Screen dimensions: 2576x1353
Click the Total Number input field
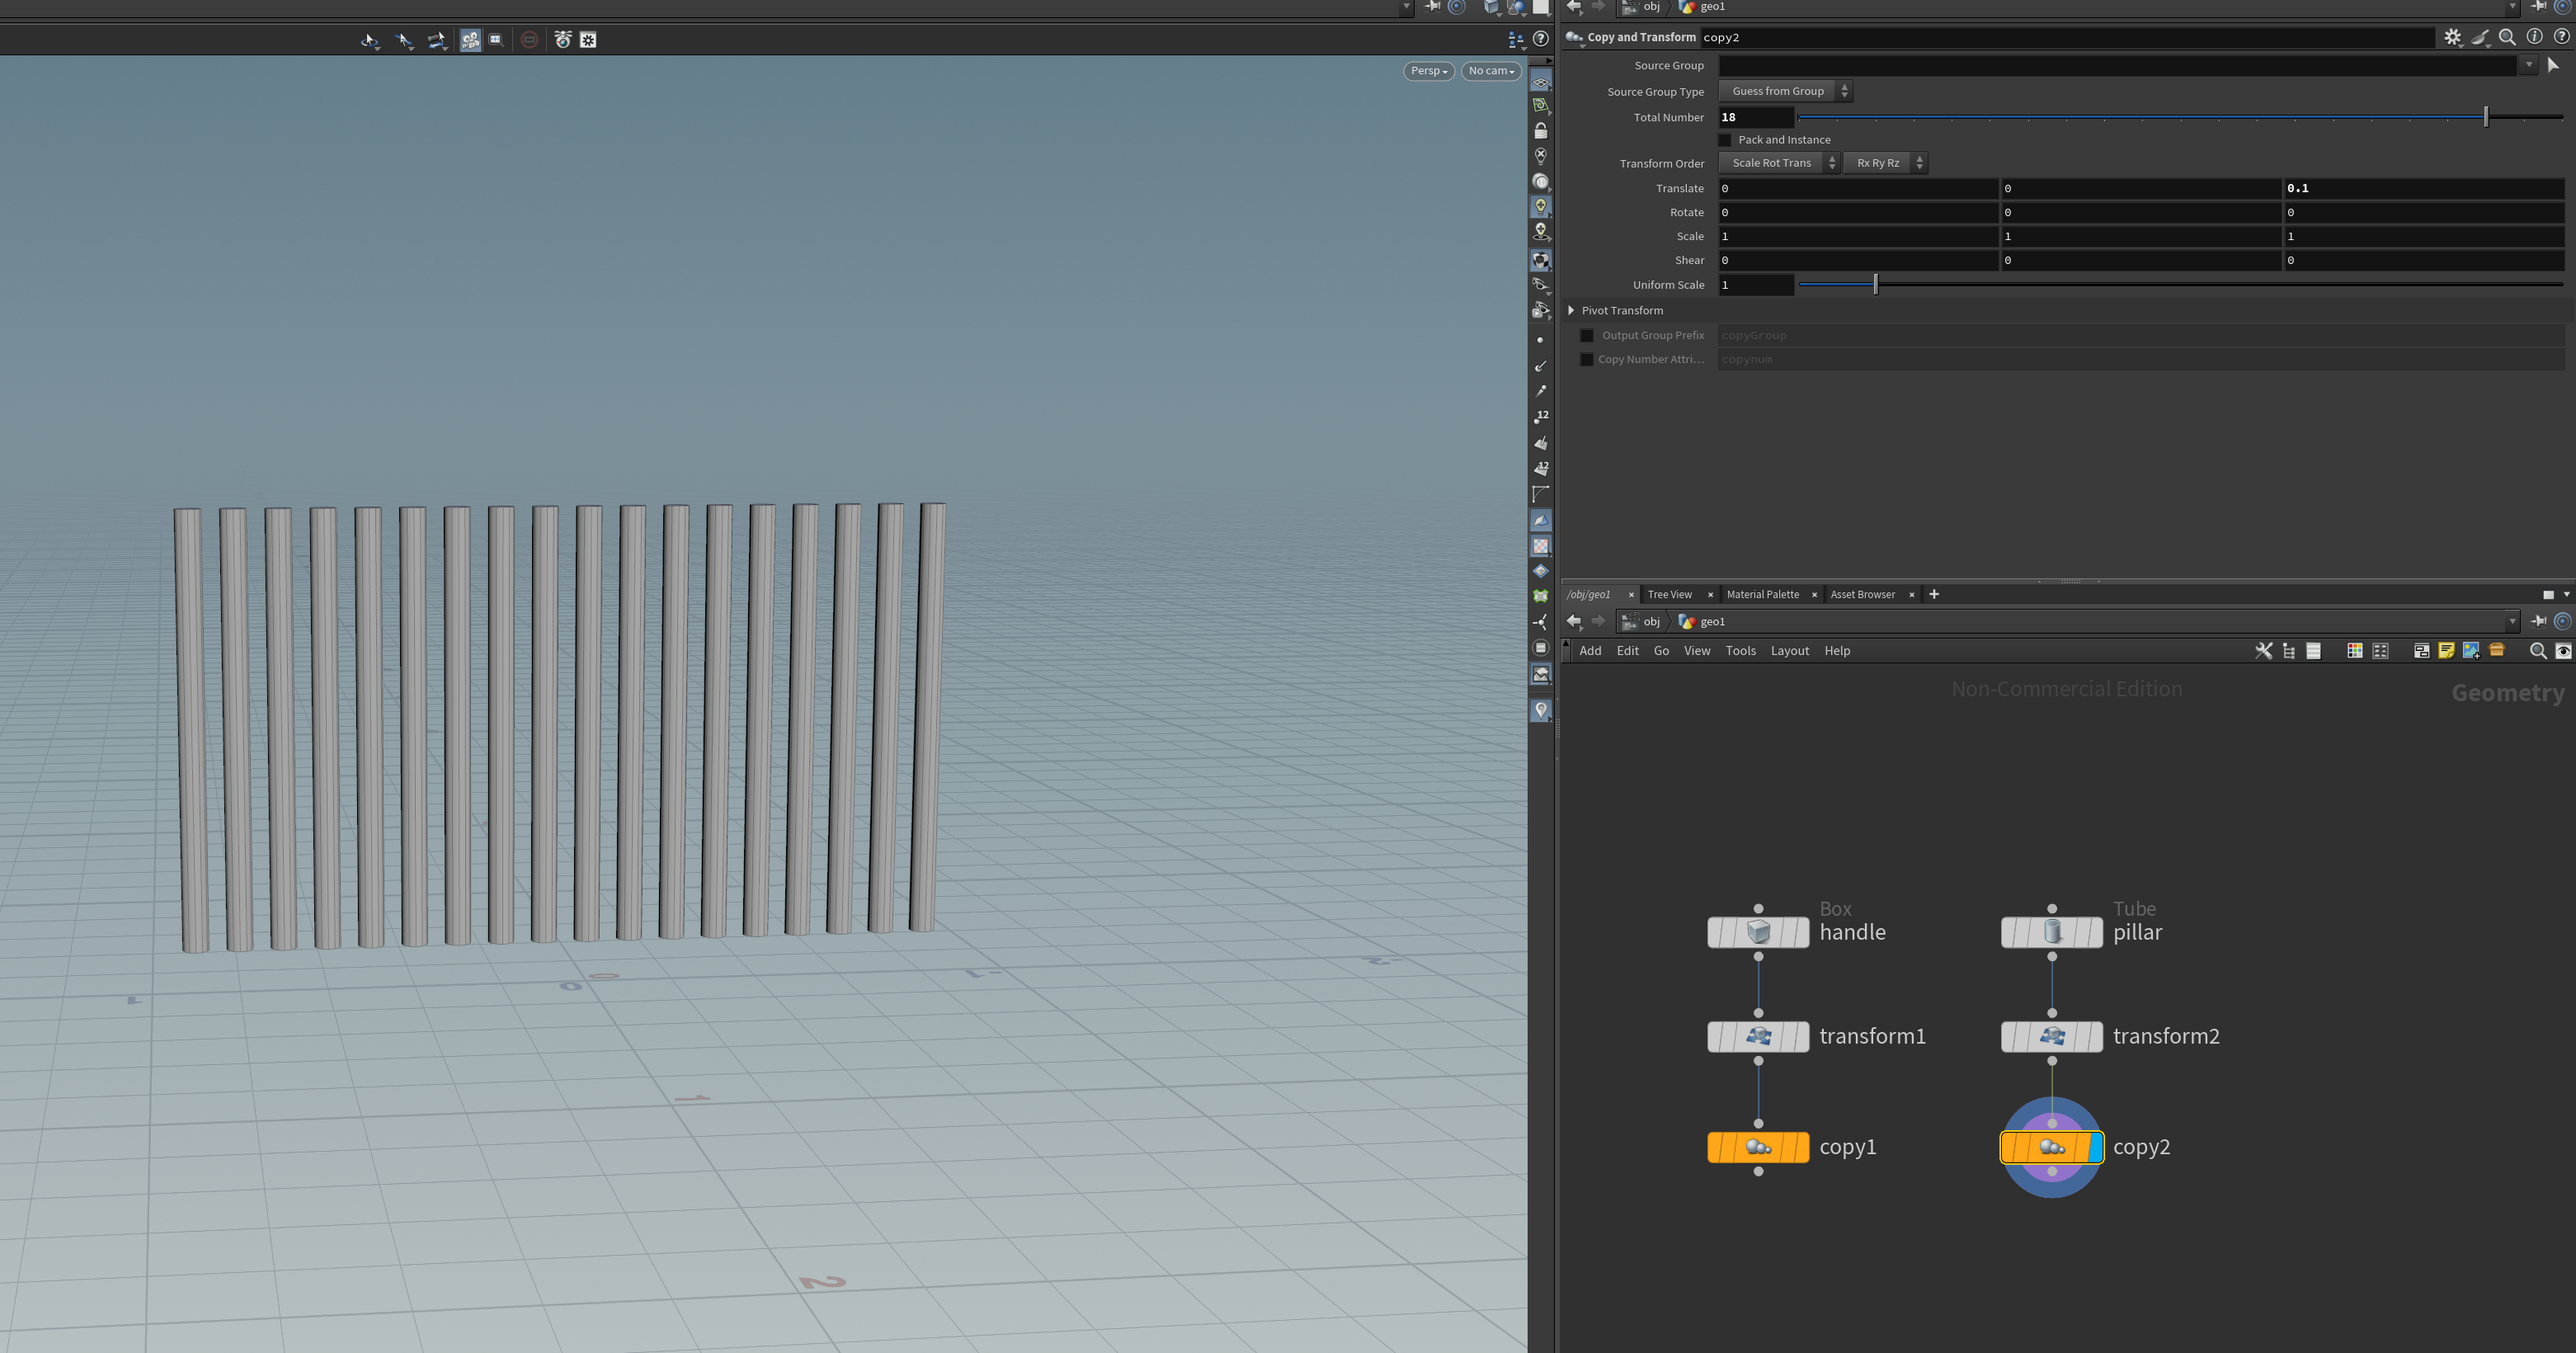coord(1755,117)
